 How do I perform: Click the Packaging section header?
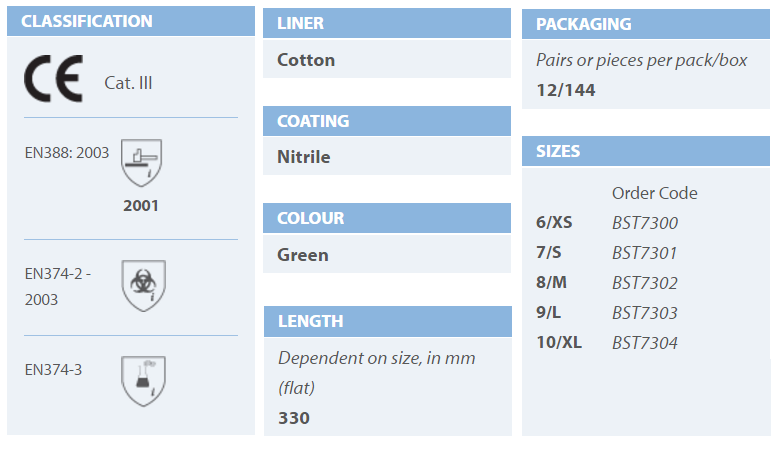(x=583, y=24)
